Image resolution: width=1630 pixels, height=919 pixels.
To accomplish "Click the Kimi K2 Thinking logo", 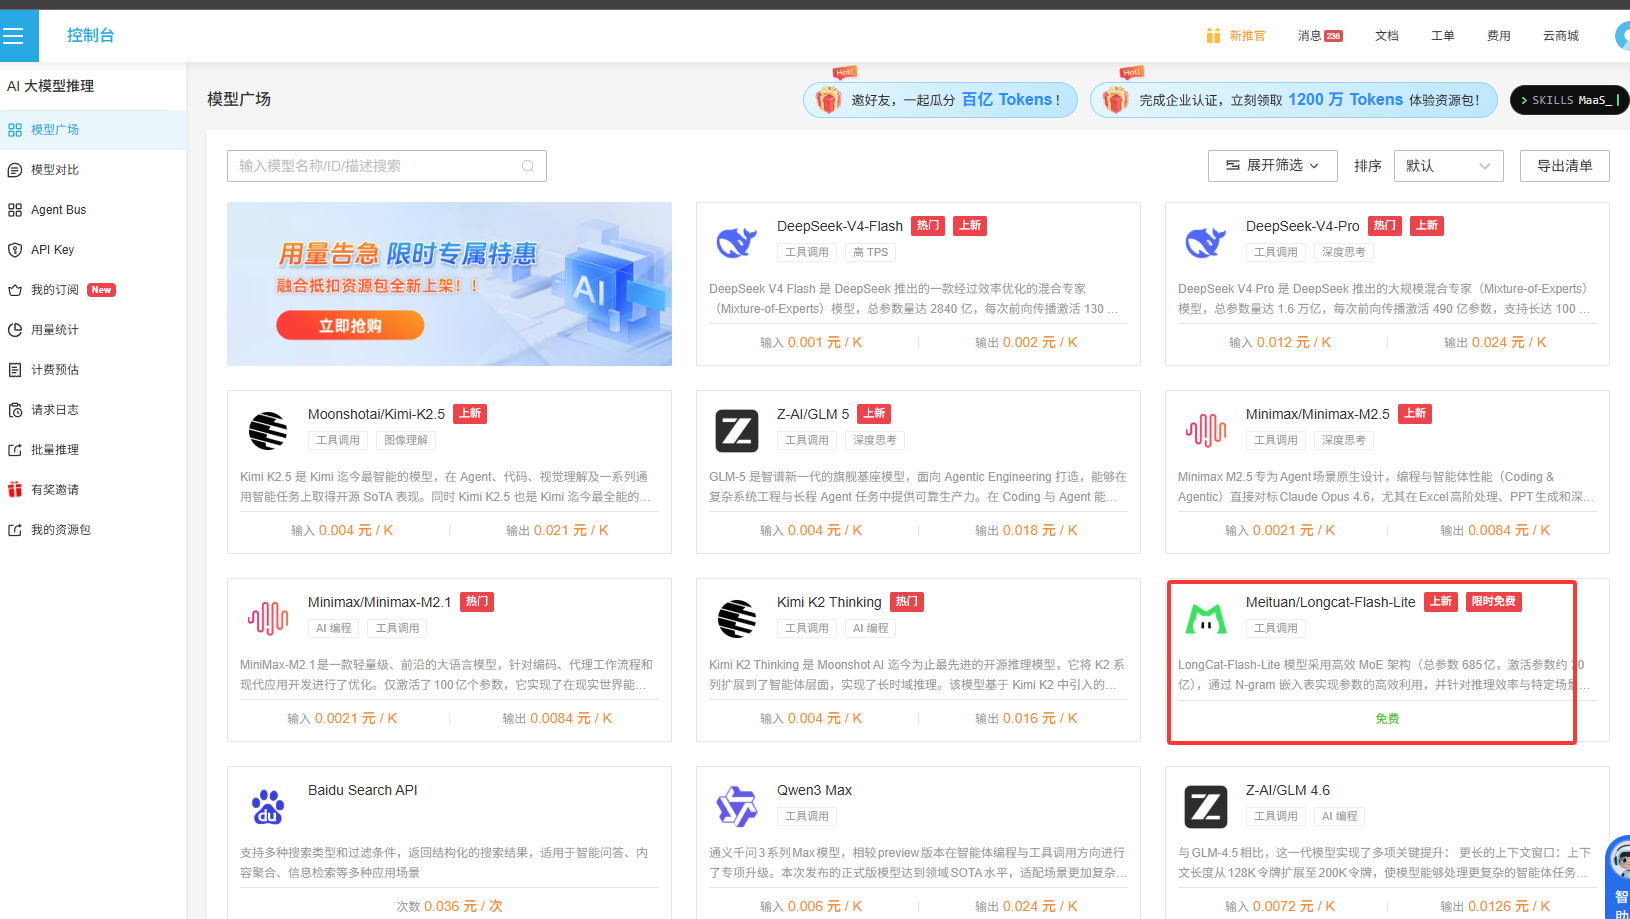I will (737, 619).
